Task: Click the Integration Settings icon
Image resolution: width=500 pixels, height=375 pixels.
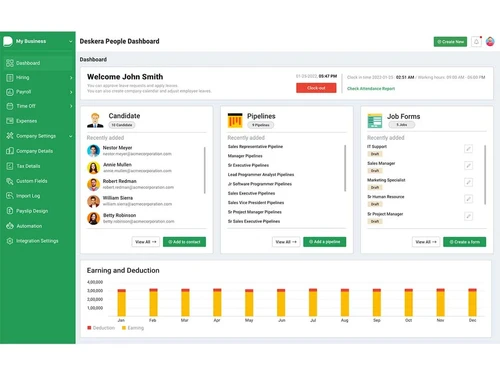Action: (x=10, y=241)
